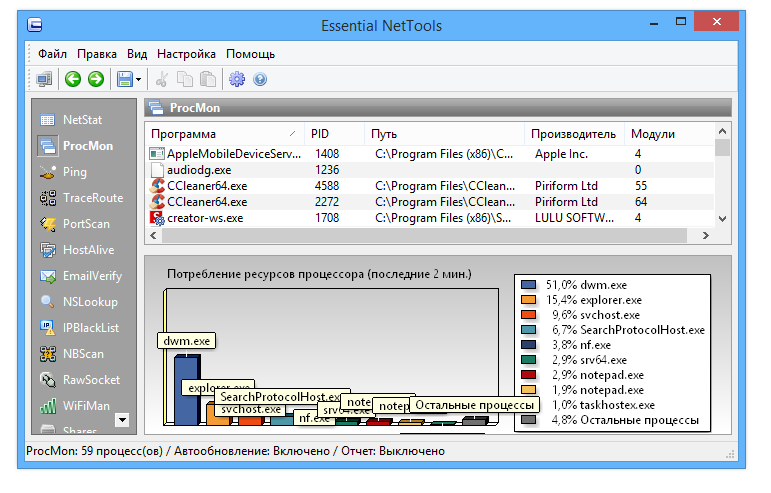This screenshot has width=771, height=493.
Task: Open the PortScan tool
Action: pos(75,224)
